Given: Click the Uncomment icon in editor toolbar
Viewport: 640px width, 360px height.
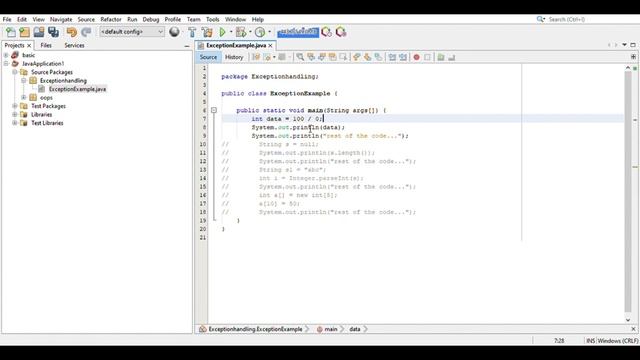Looking at the screenshot, I should click(x=451, y=57).
